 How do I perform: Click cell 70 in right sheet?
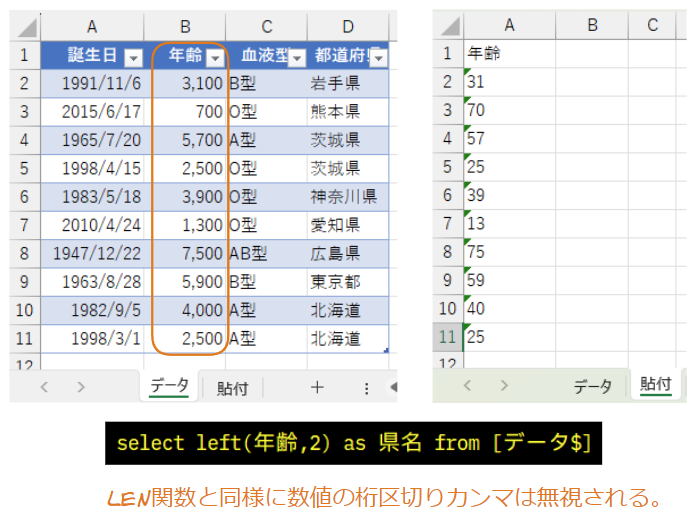(x=509, y=110)
